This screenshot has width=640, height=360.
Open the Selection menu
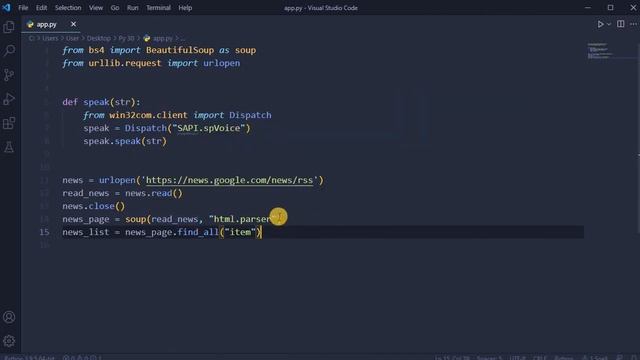tap(68, 8)
